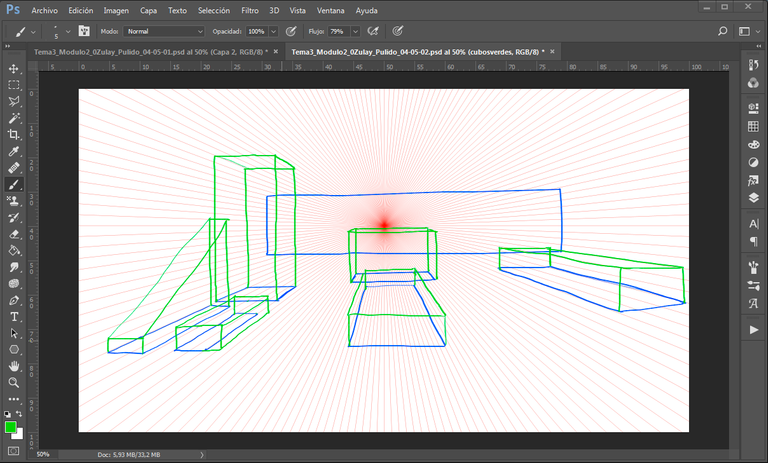Toggle pressure for size button
The image size is (768, 463).
(x=398, y=31)
